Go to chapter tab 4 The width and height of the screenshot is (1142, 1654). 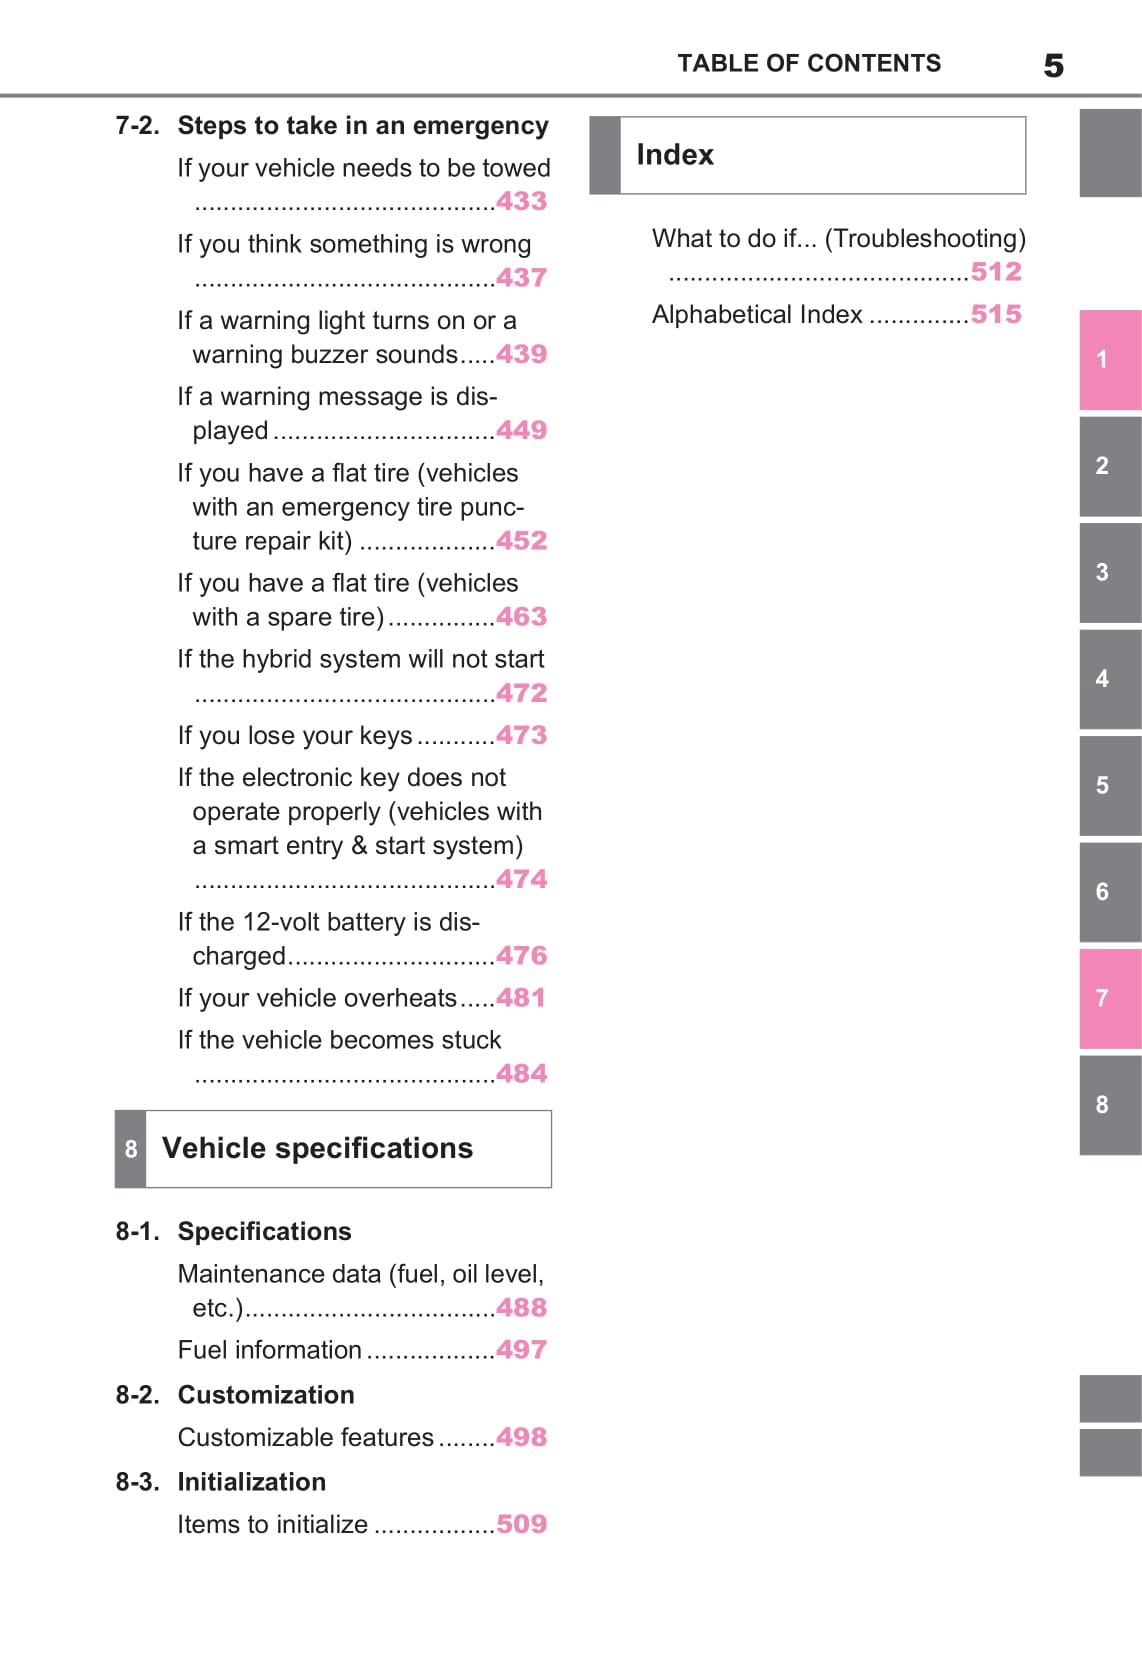(1109, 679)
